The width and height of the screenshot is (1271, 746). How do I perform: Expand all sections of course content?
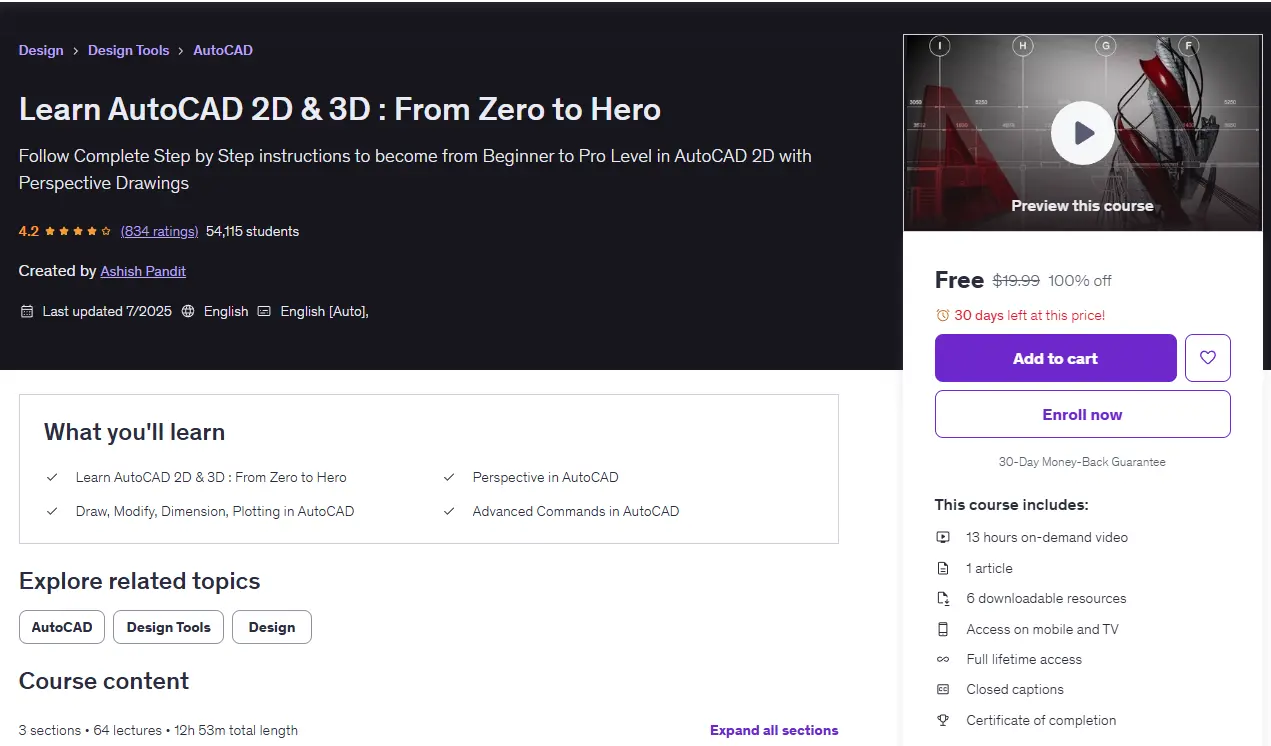[774, 730]
